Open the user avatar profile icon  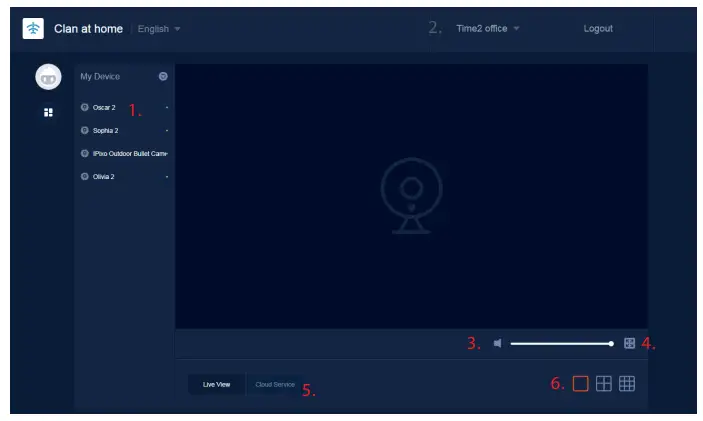coord(48,77)
